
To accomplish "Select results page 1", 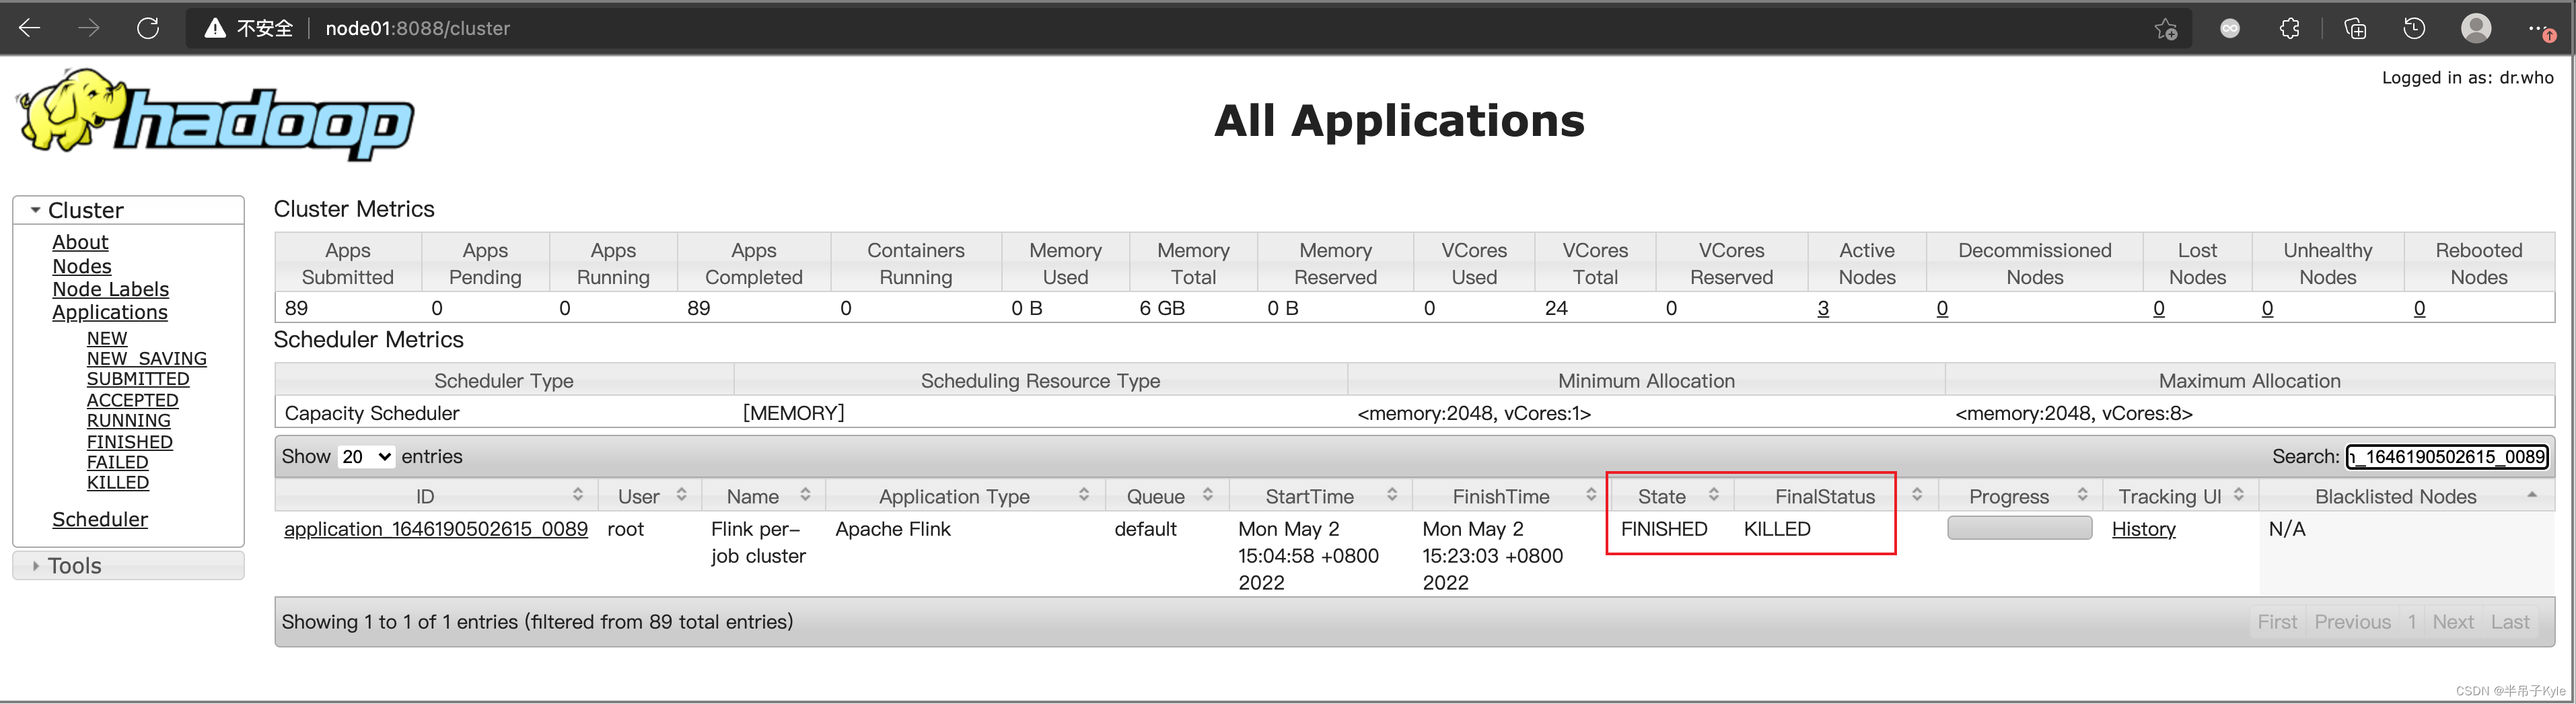I will [2412, 622].
